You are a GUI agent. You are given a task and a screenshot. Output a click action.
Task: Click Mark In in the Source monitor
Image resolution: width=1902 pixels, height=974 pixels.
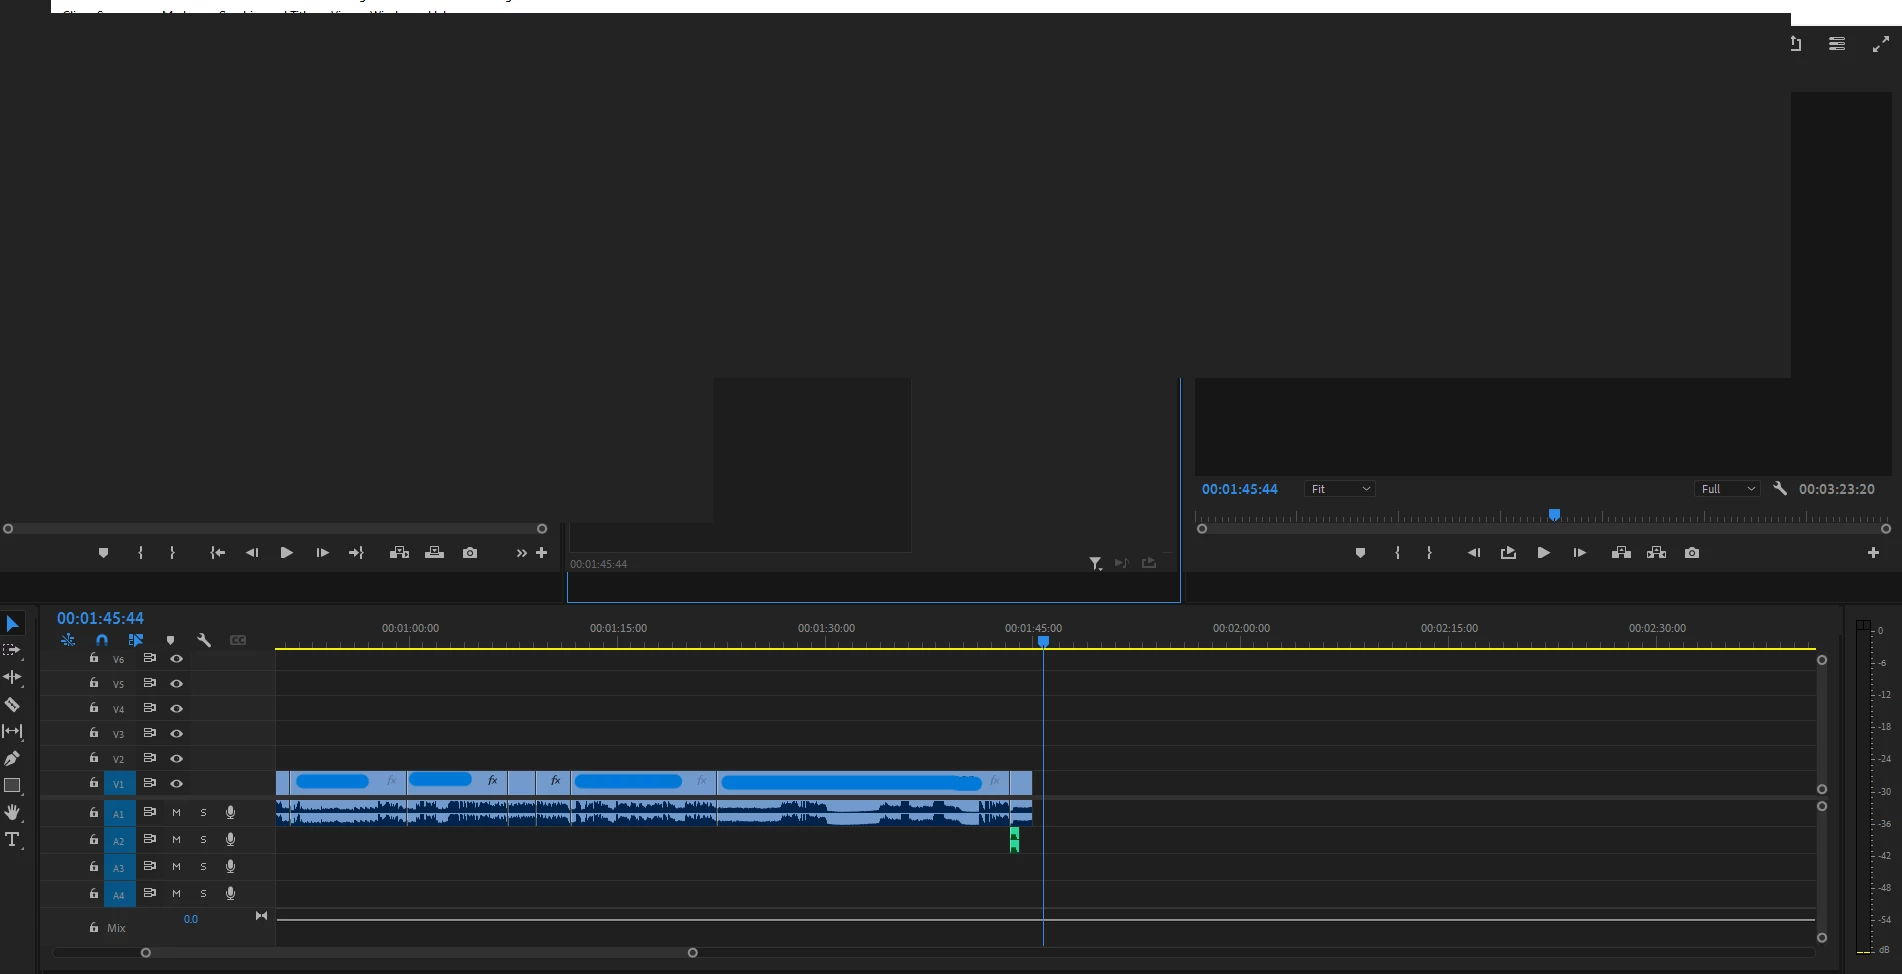pyautogui.click(x=140, y=553)
